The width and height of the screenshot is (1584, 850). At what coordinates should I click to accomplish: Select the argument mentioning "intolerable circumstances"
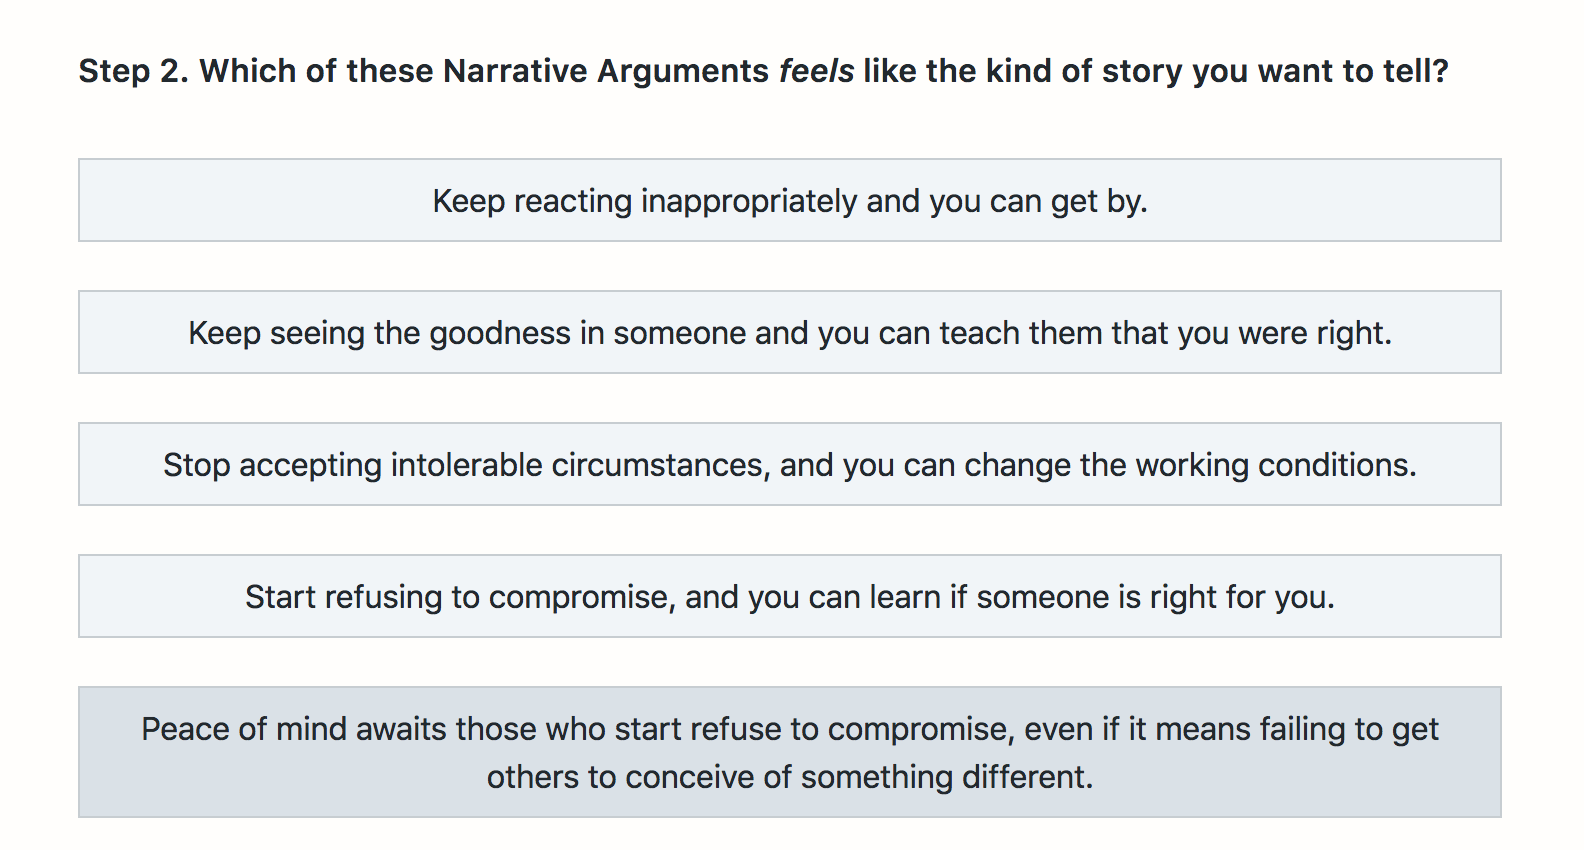(790, 464)
